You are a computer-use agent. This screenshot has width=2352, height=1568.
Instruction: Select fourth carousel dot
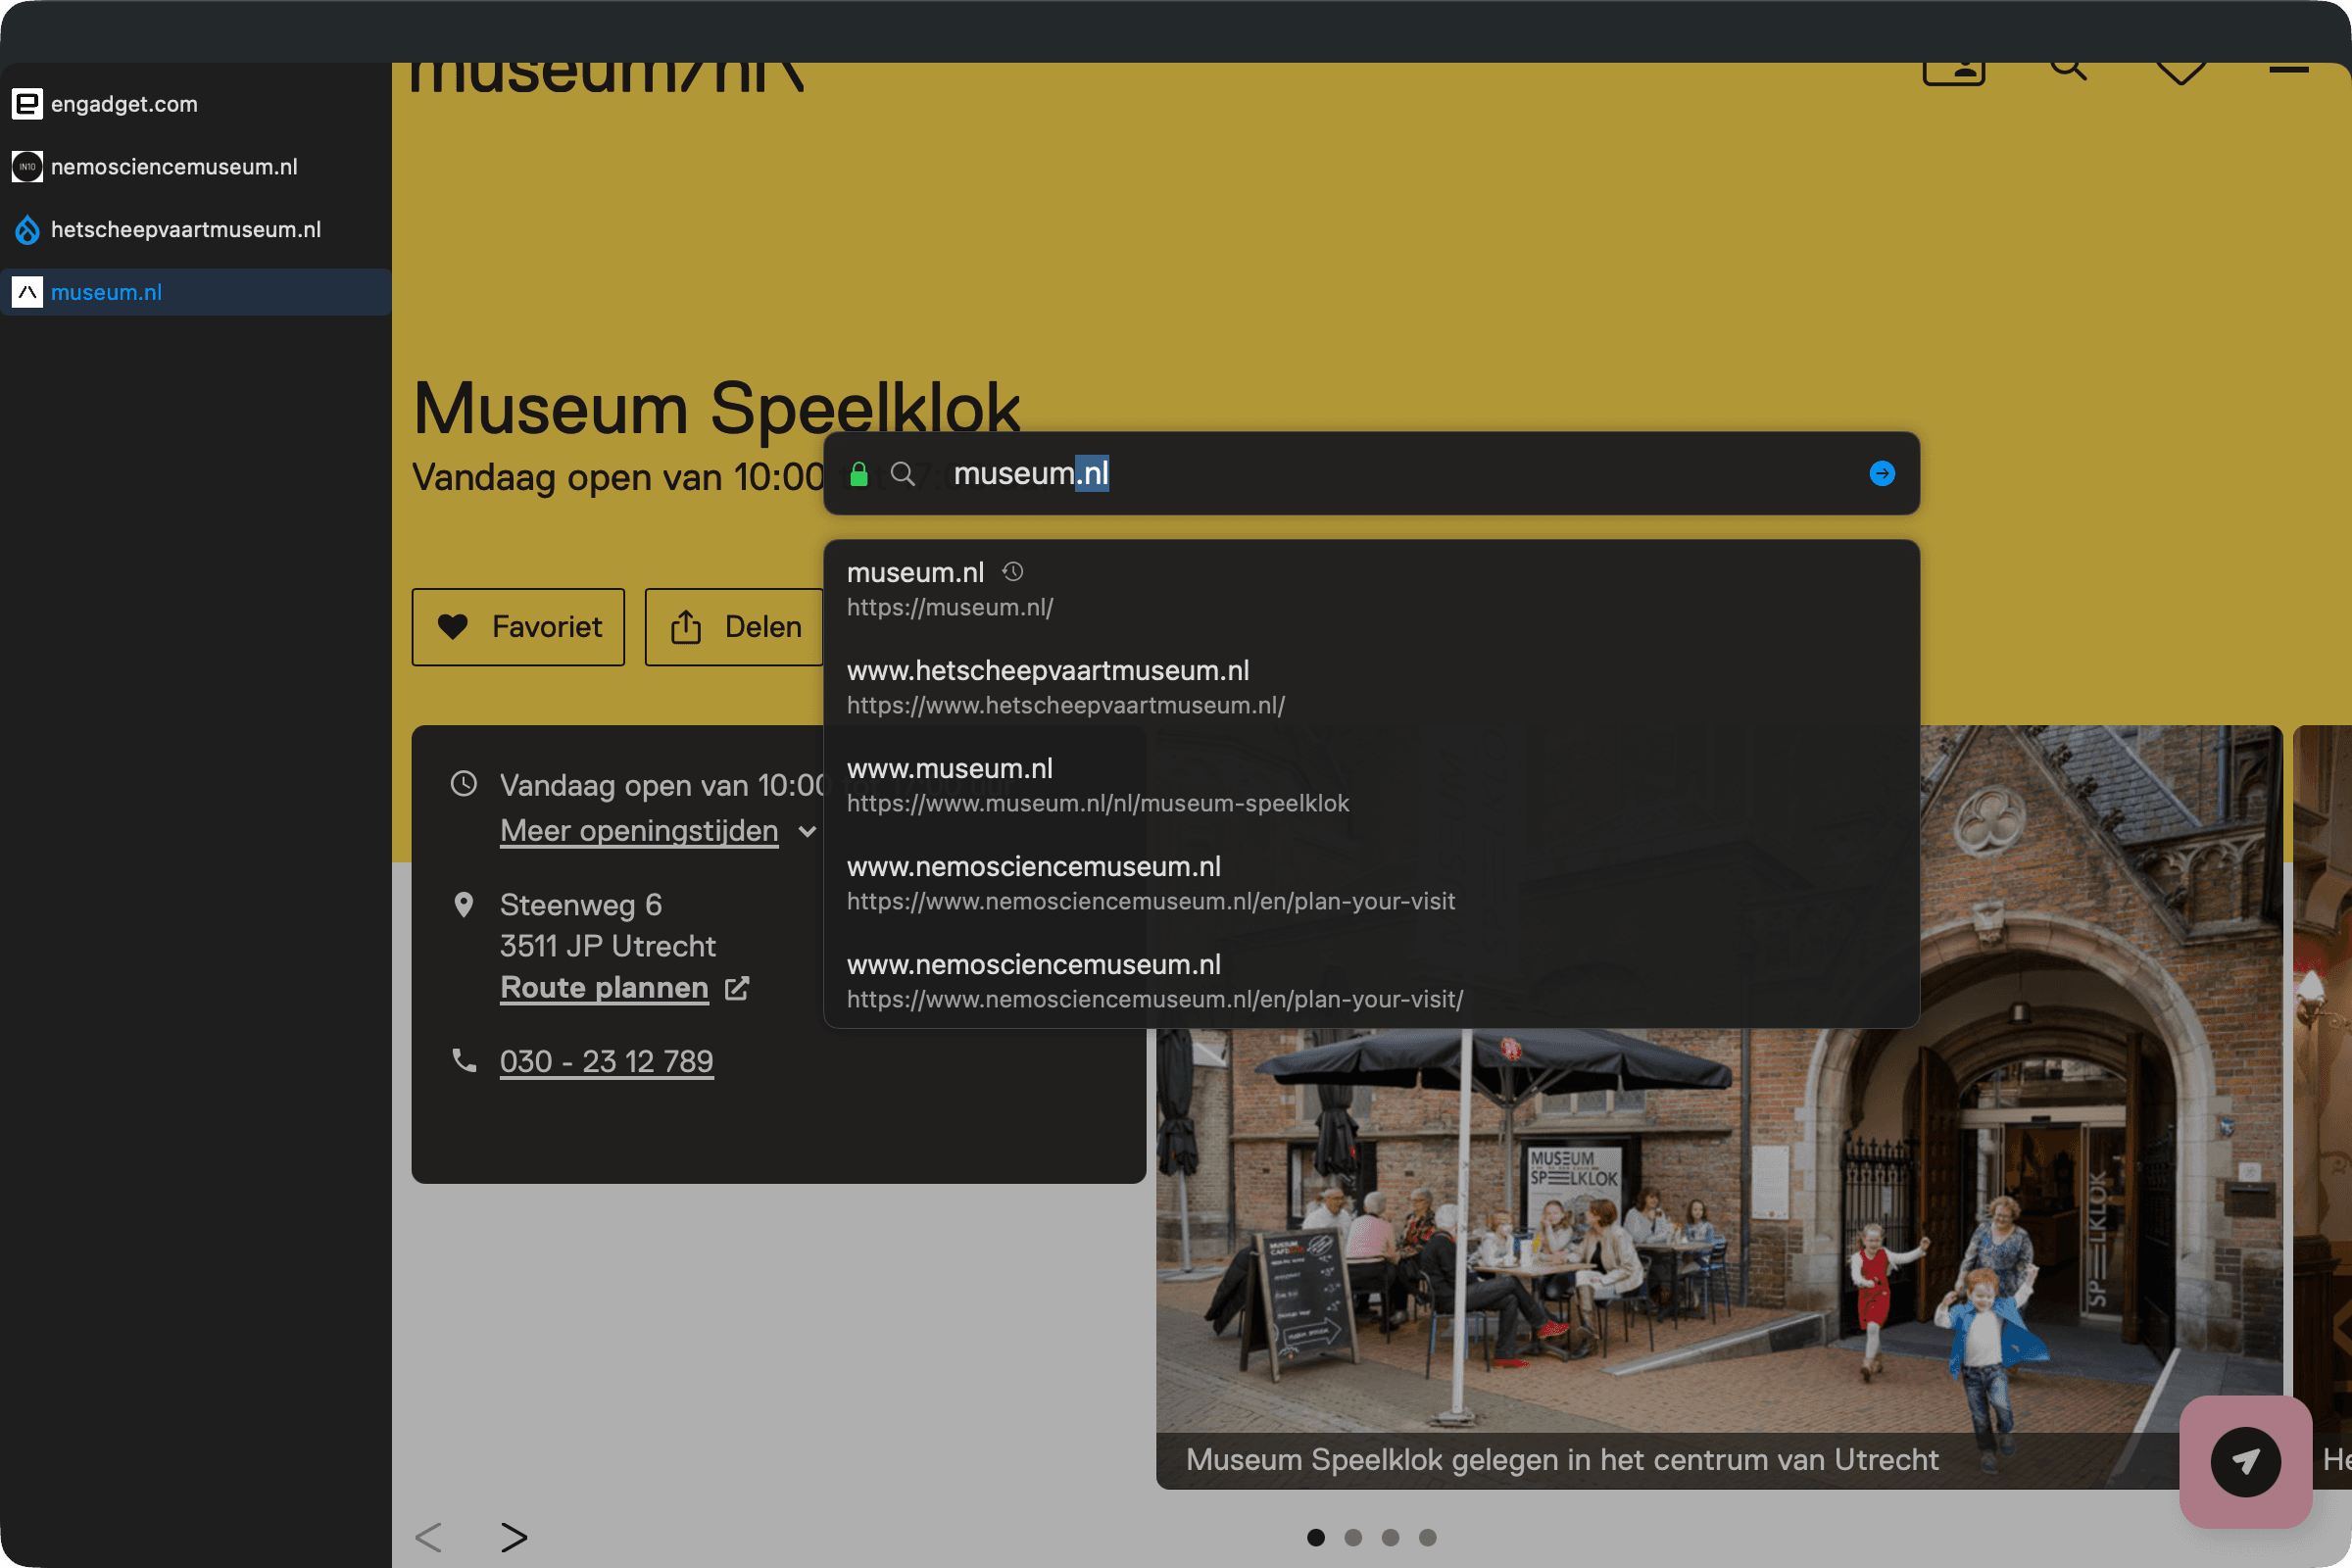coord(1428,1538)
